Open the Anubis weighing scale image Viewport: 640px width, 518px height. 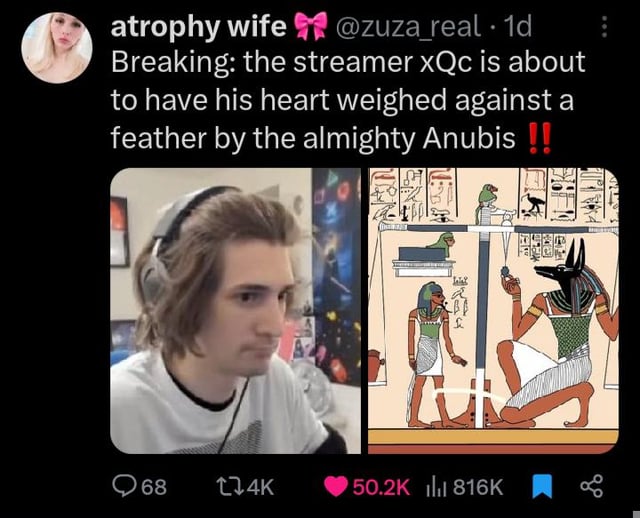click(493, 311)
